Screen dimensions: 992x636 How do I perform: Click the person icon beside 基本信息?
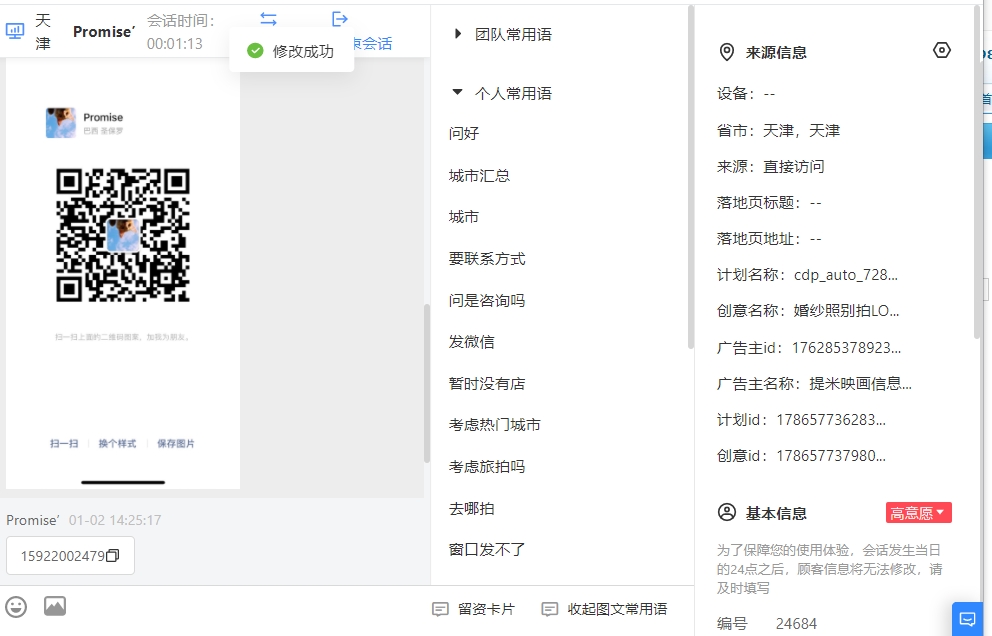click(x=727, y=512)
